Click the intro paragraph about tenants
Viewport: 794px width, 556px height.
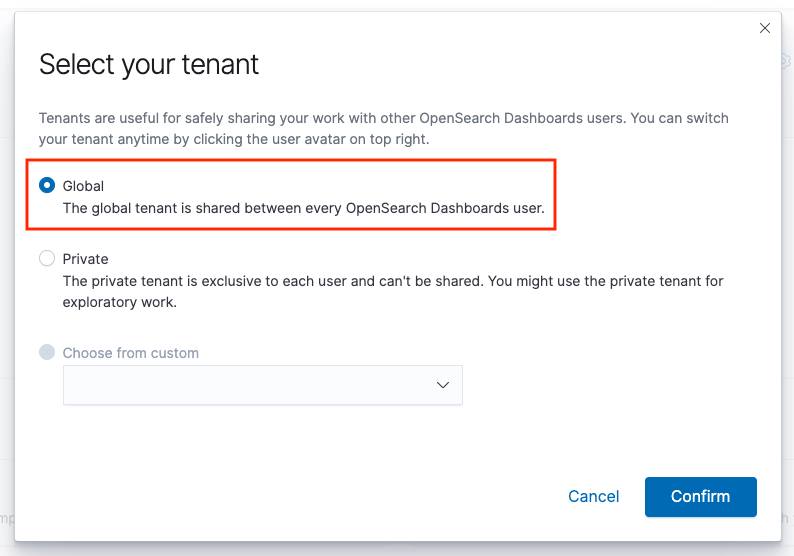383,118
